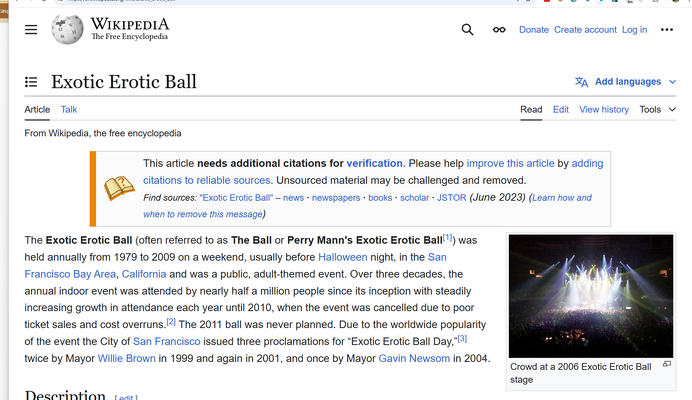Open the verification link
Image resolution: width=692 pixels, height=400 pixels.
click(374, 163)
